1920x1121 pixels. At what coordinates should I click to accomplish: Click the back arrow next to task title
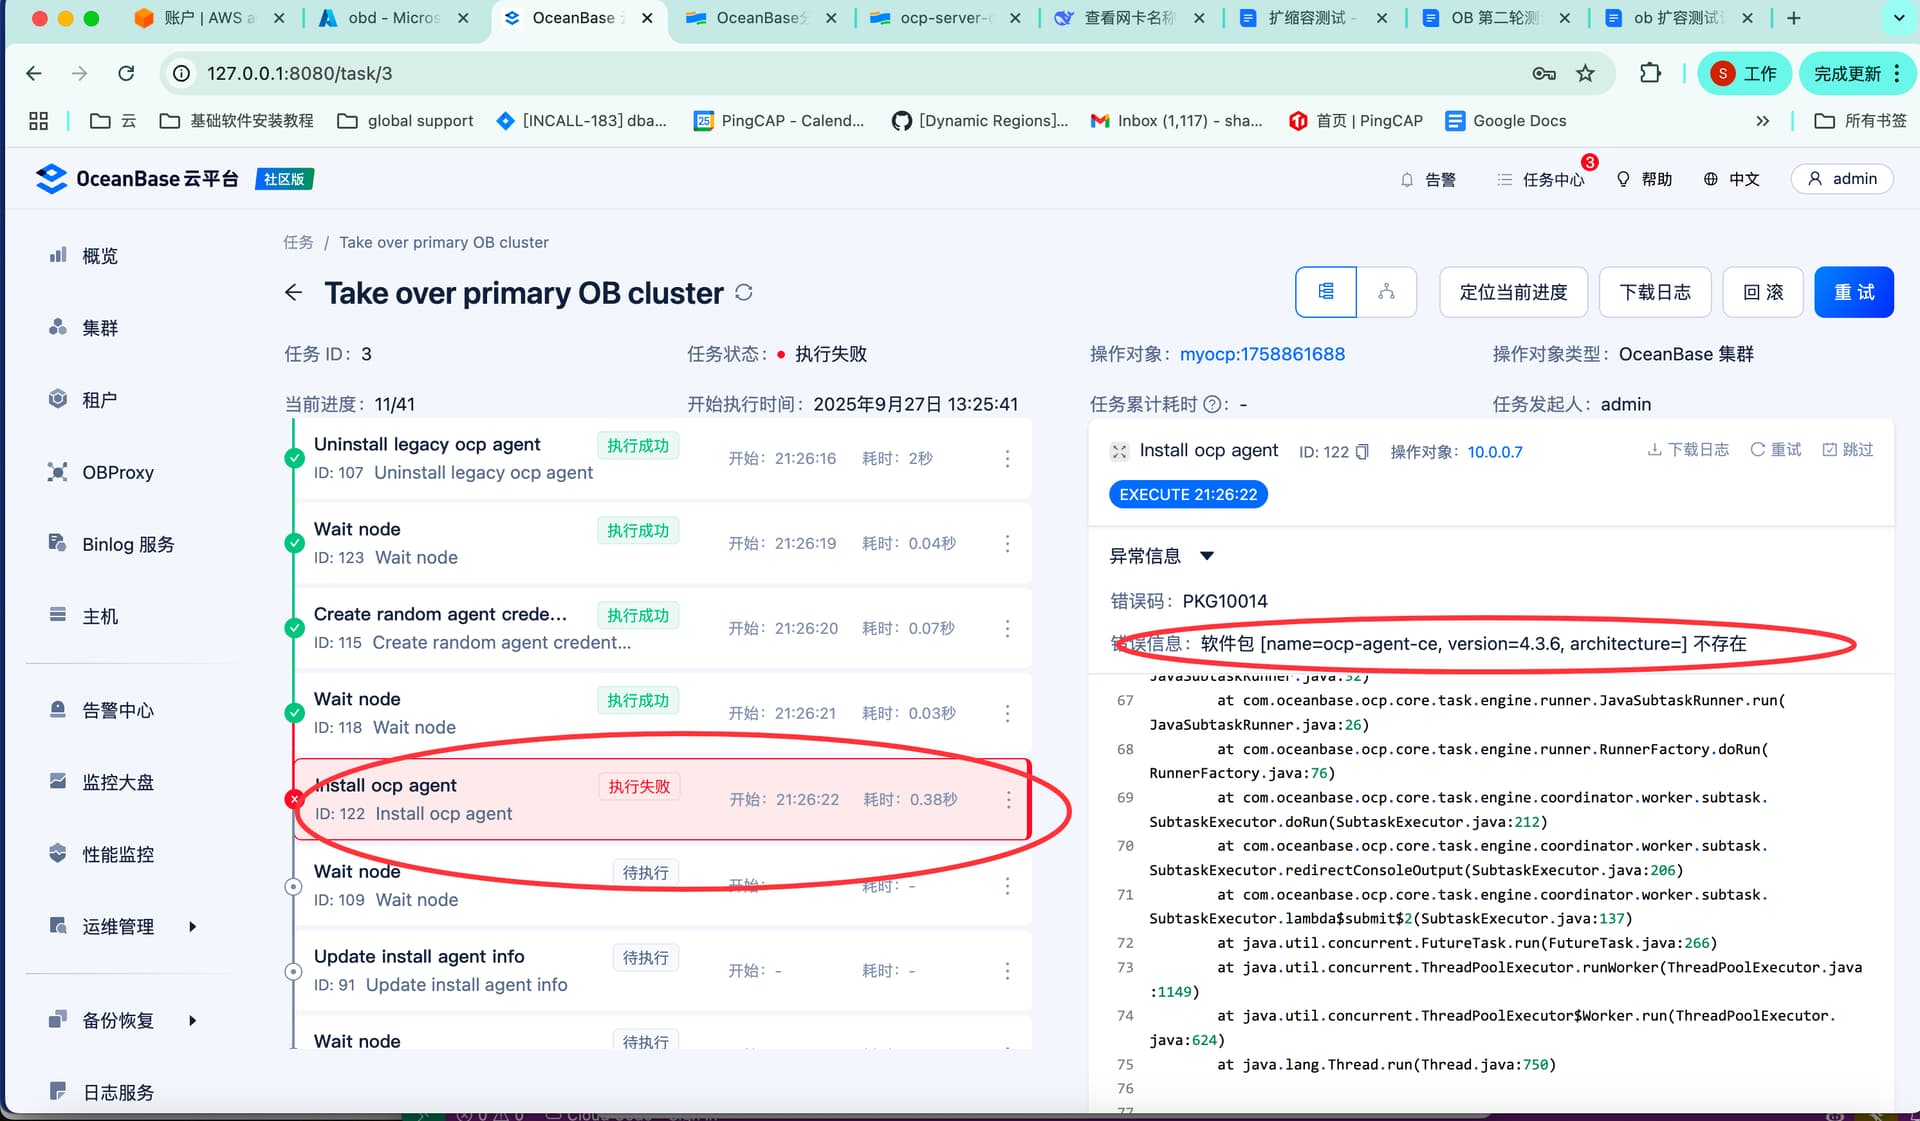coord(293,292)
